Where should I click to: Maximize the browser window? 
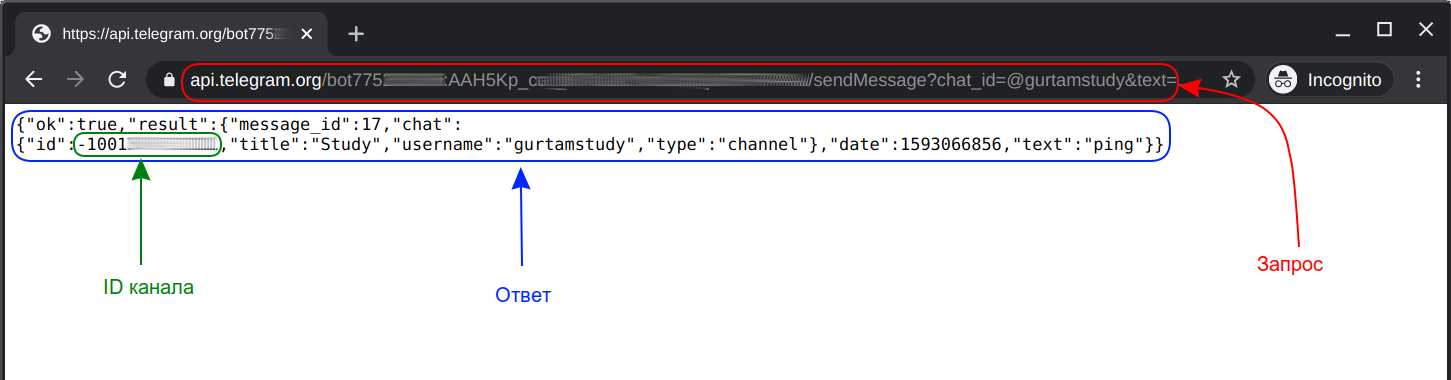(x=1384, y=30)
